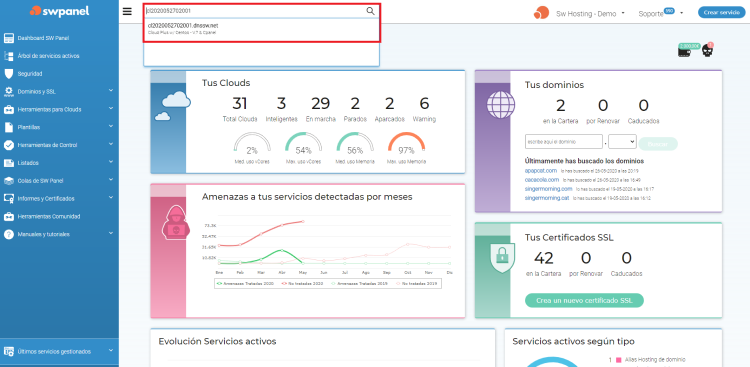Open the singermorning.cat domain link
This screenshot has height=367, width=750.
[547, 198]
